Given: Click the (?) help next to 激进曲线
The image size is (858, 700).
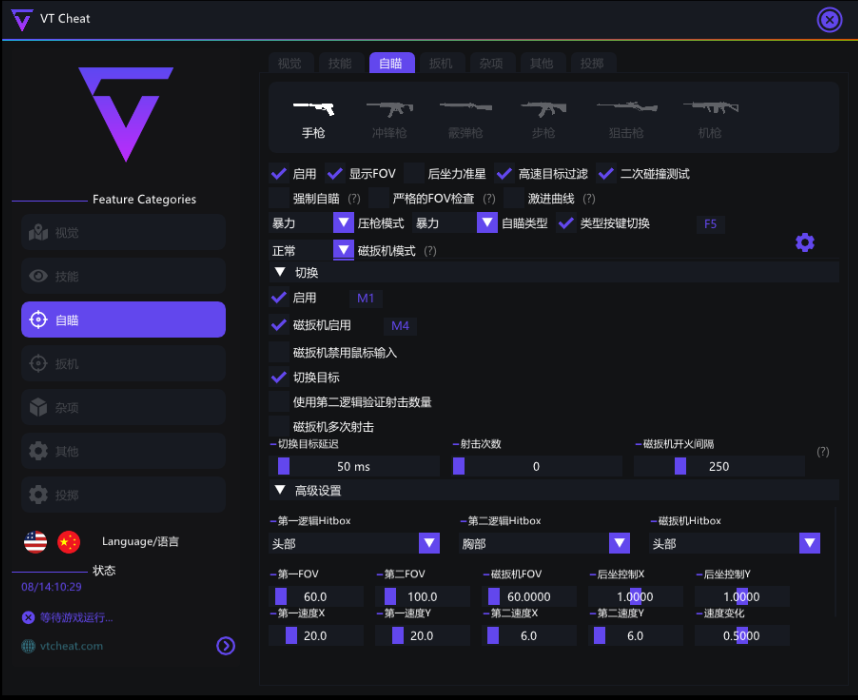Looking at the screenshot, I should tap(589, 199).
